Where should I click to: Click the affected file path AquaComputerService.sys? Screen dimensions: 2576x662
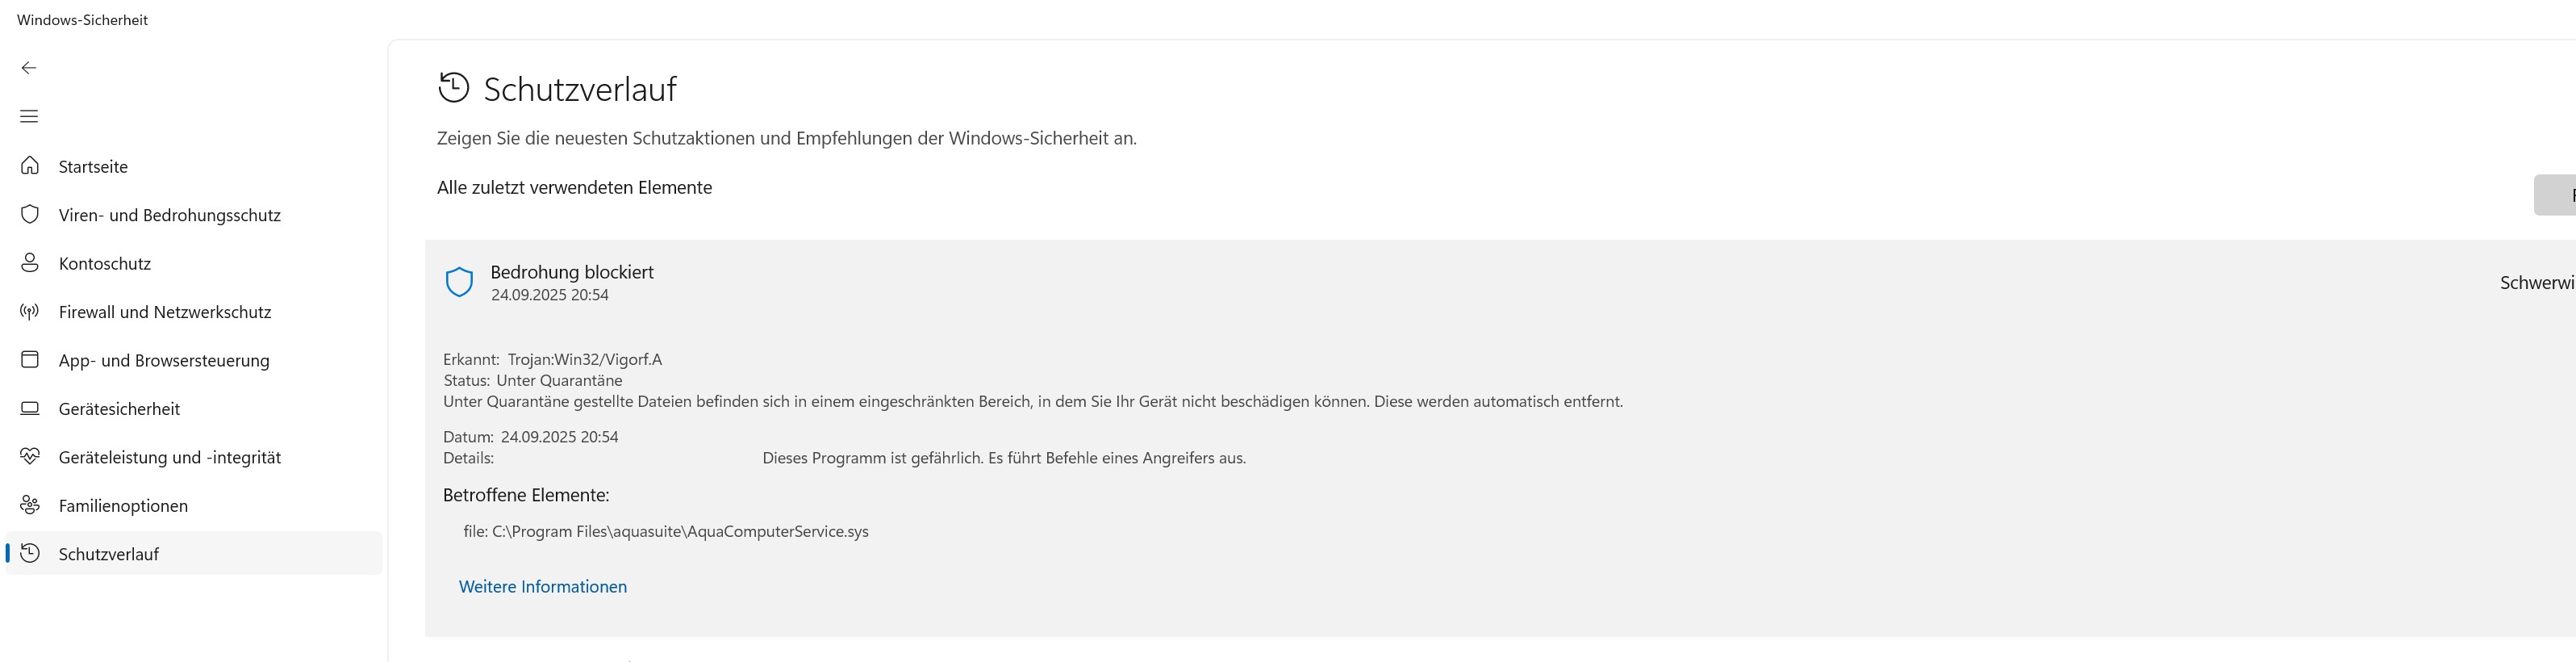680,532
